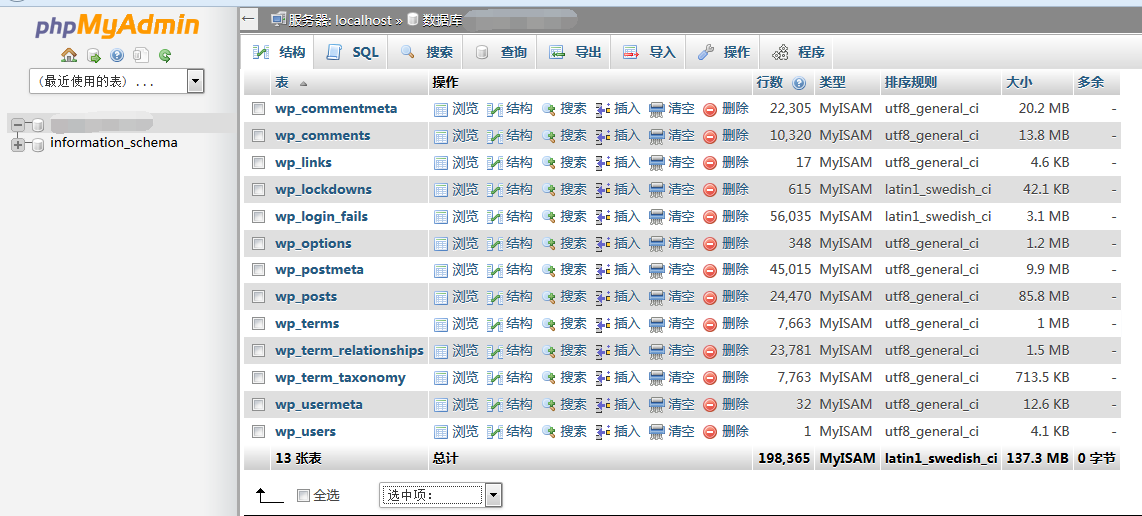This screenshot has width=1142, height=516.
Task: Tick the wp_comments checkbox
Action: (x=258, y=136)
